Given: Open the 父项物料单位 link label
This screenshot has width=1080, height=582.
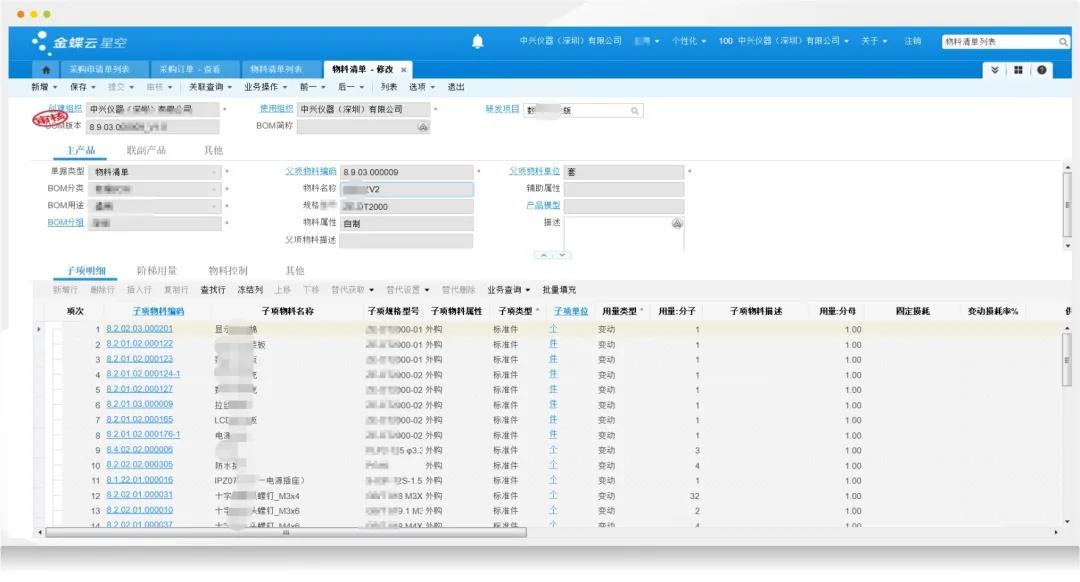Looking at the screenshot, I should pos(534,172).
